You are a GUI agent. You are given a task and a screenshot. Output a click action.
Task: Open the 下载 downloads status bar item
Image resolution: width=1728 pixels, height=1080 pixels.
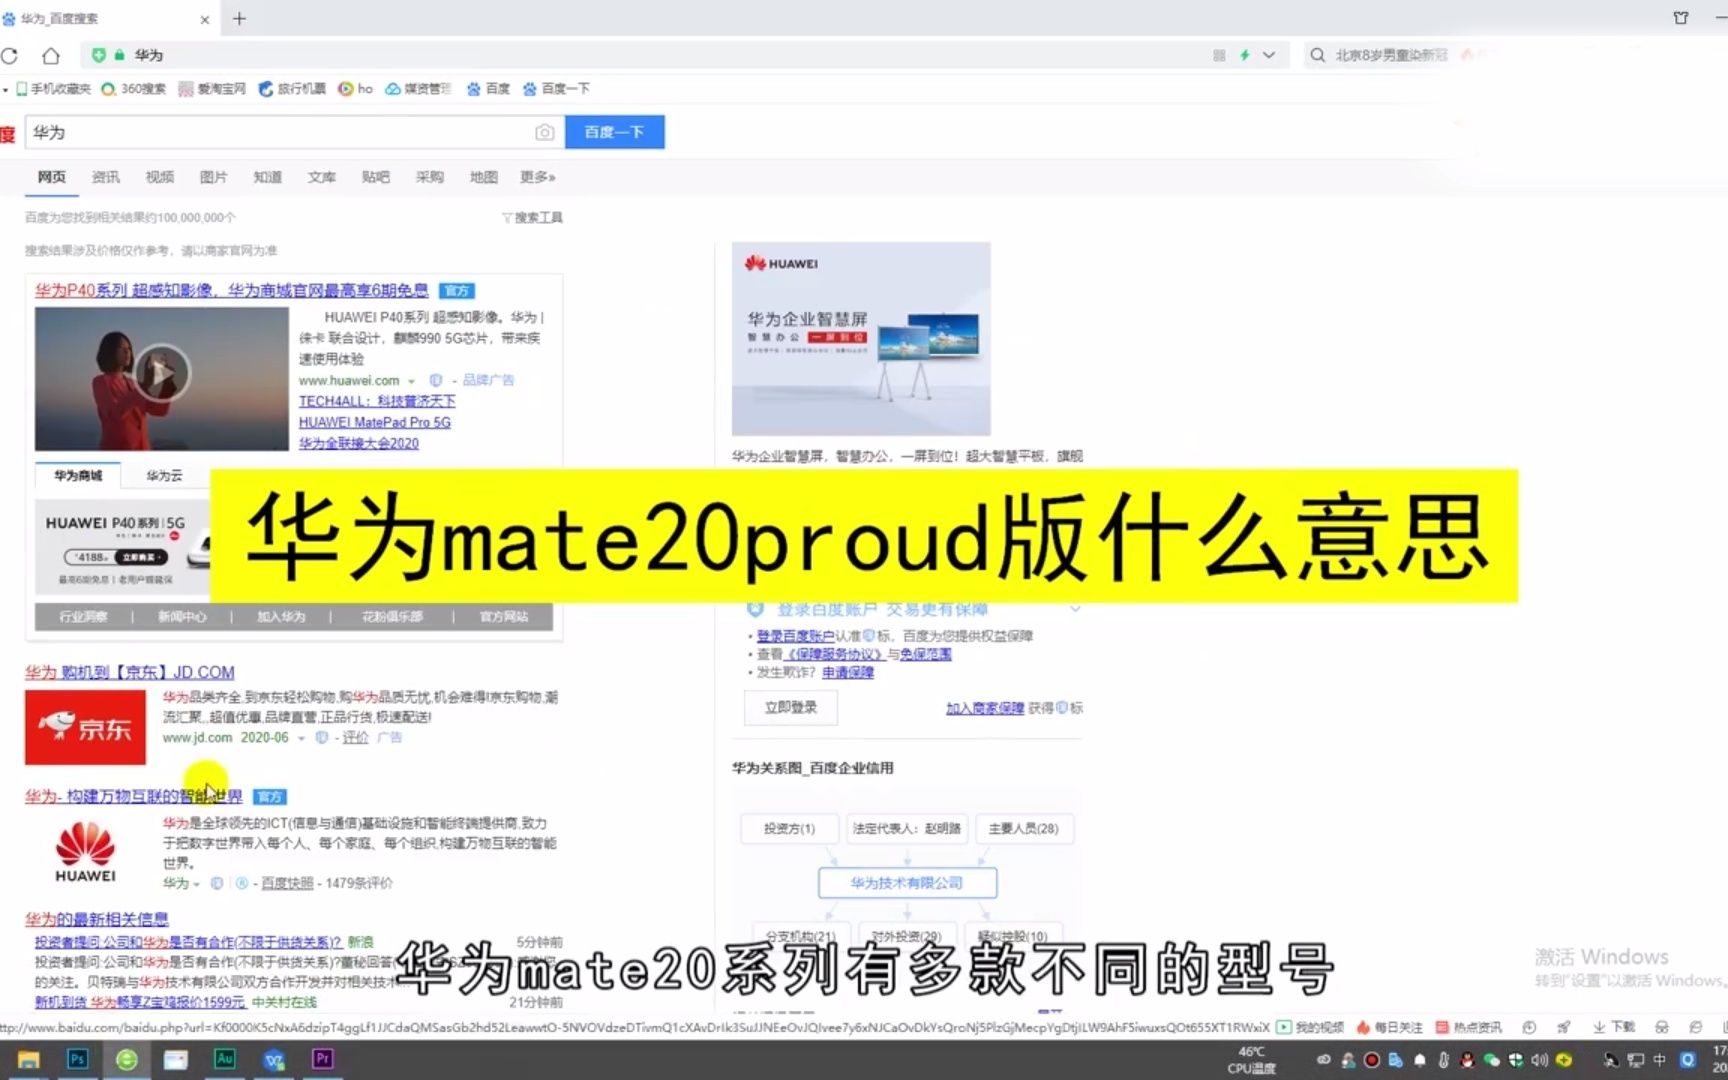click(x=1613, y=1027)
